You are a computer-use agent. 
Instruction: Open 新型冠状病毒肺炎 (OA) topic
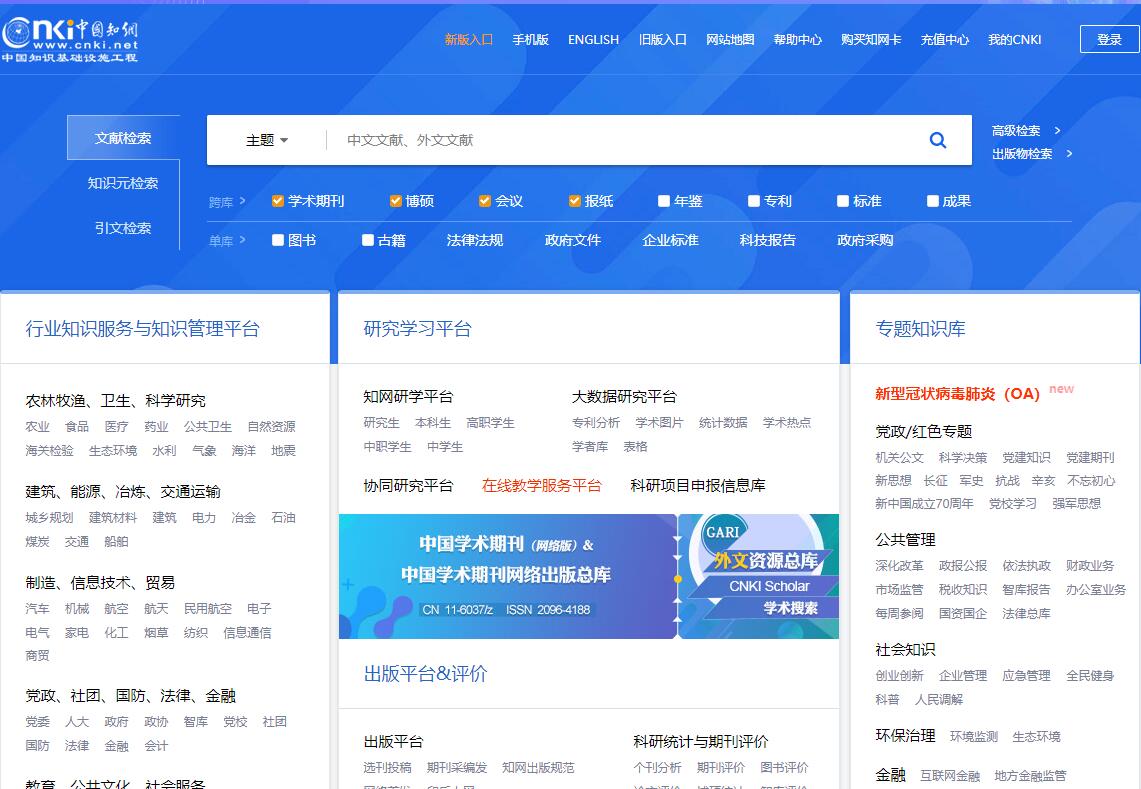click(958, 394)
